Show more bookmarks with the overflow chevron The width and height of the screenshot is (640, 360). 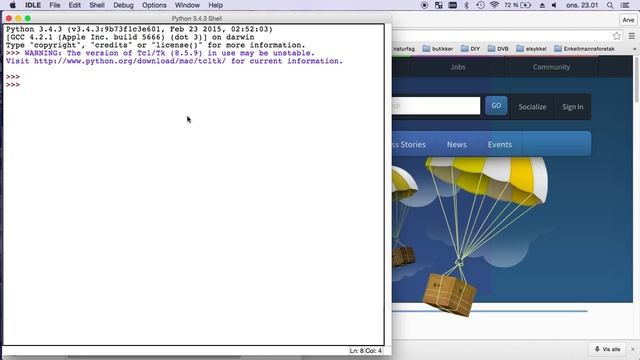(x=634, y=49)
